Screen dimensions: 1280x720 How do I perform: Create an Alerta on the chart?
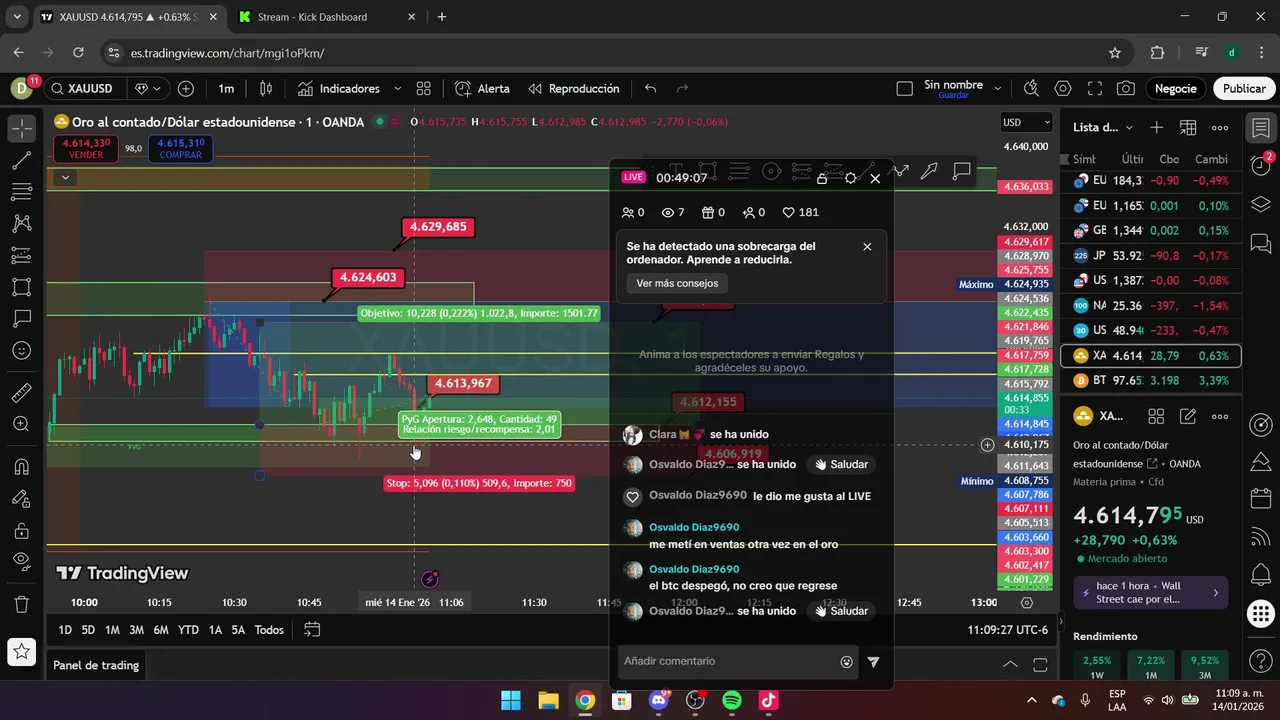point(482,89)
